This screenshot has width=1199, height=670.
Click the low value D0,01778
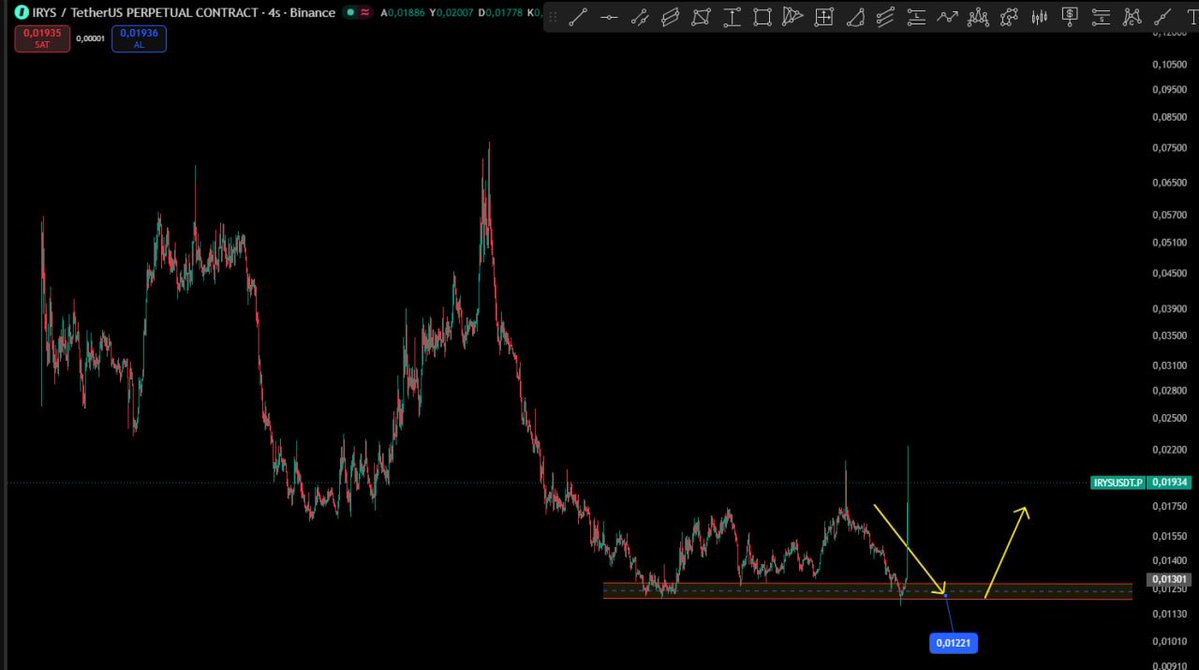(x=500, y=12)
